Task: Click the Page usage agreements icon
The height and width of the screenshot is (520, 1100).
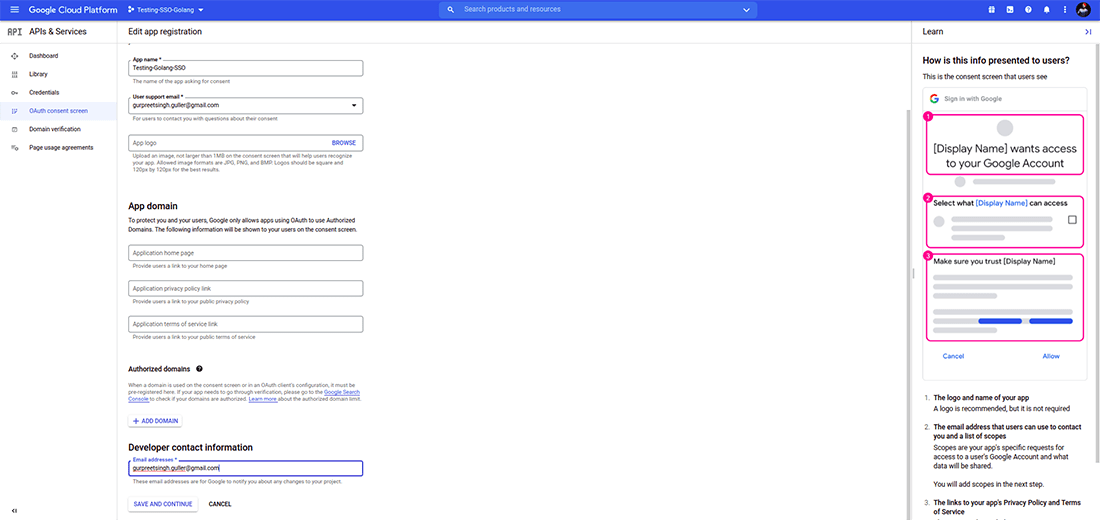Action: [15, 147]
